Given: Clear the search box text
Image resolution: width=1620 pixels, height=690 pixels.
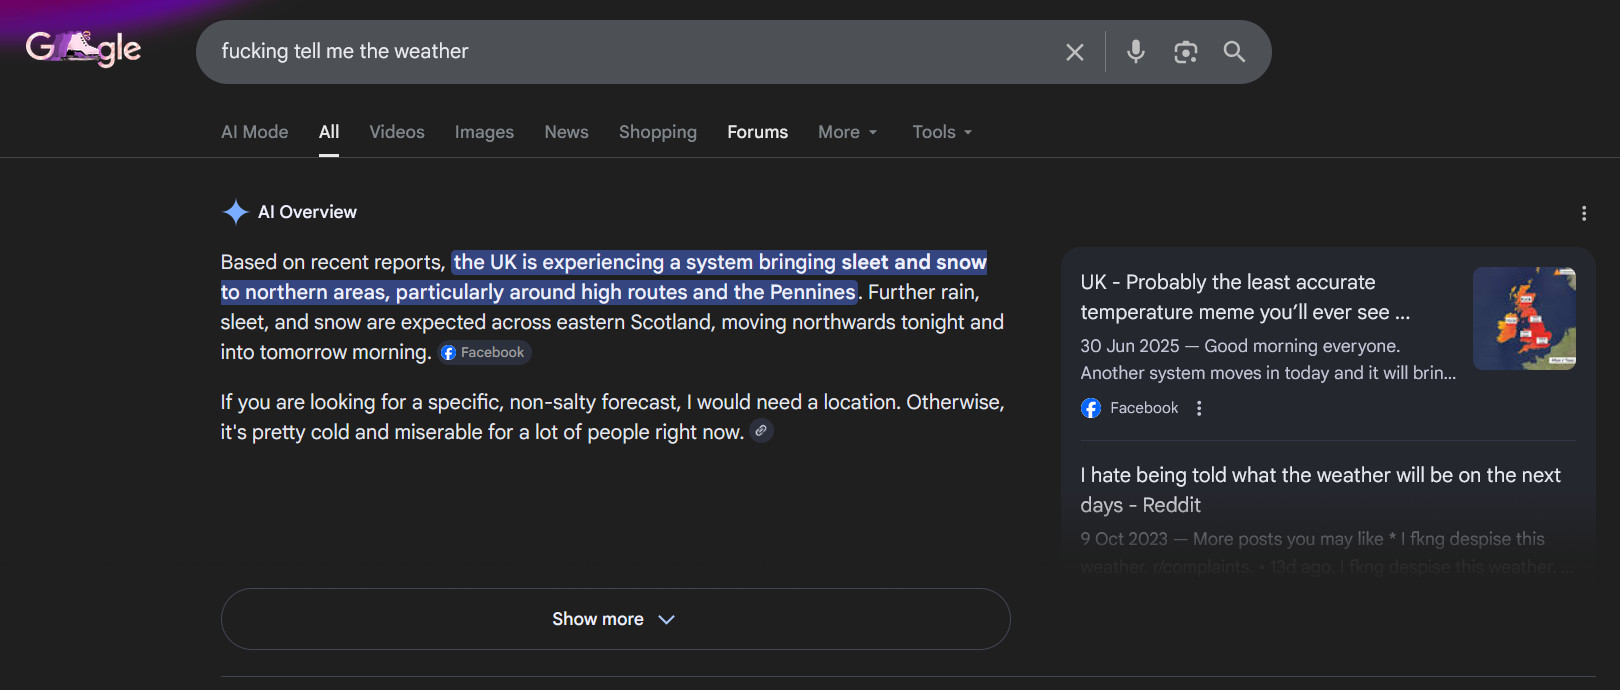Looking at the screenshot, I should (x=1074, y=52).
